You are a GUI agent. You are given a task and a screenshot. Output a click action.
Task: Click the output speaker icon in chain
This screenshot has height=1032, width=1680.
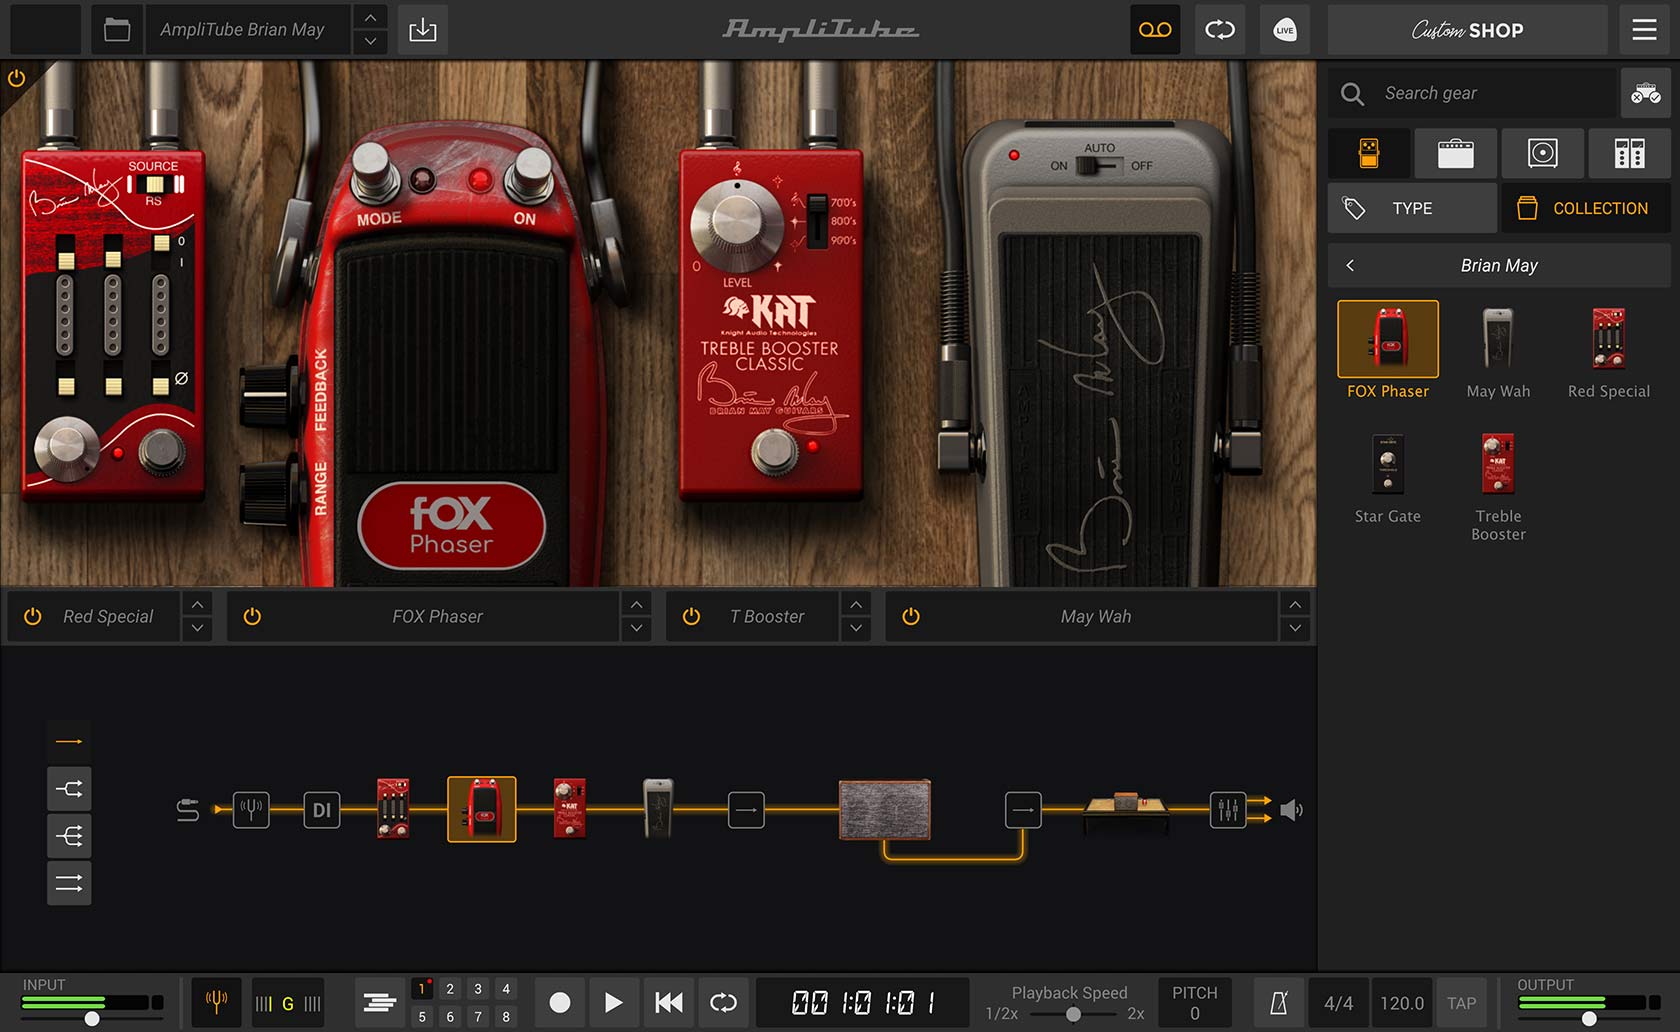click(1291, 810)
